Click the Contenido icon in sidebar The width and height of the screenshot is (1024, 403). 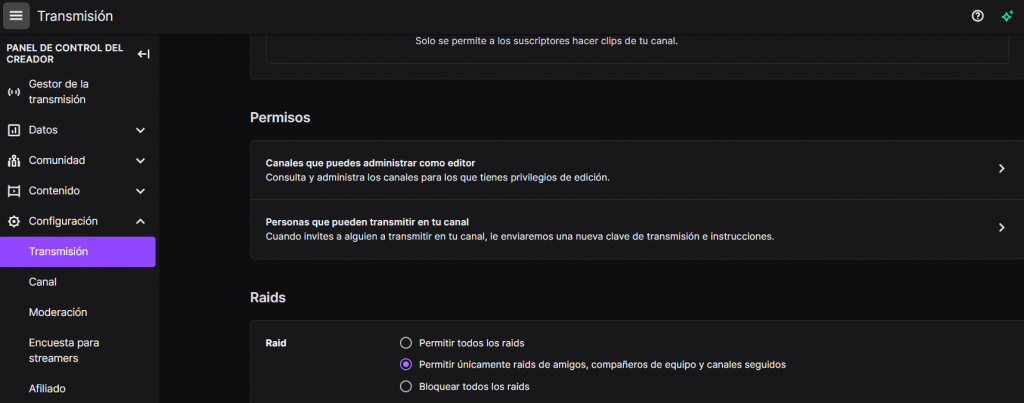coord(14,191)
